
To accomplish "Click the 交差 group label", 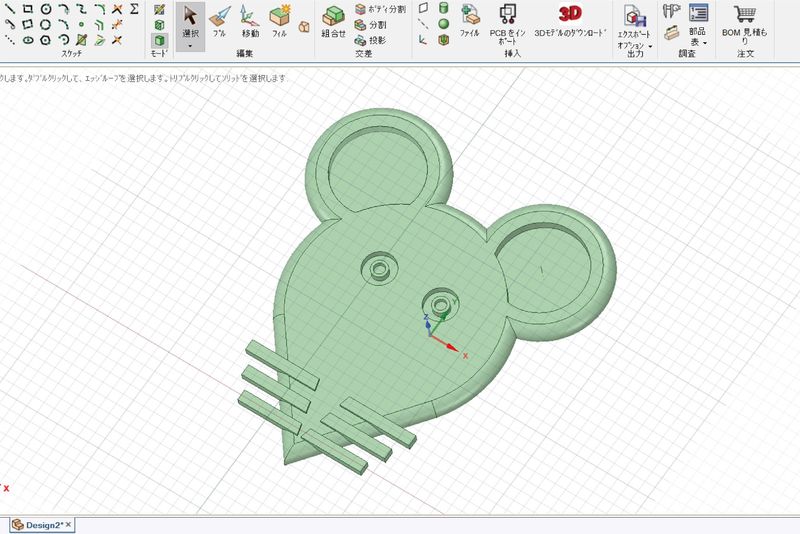I will [x=363, y=53].
